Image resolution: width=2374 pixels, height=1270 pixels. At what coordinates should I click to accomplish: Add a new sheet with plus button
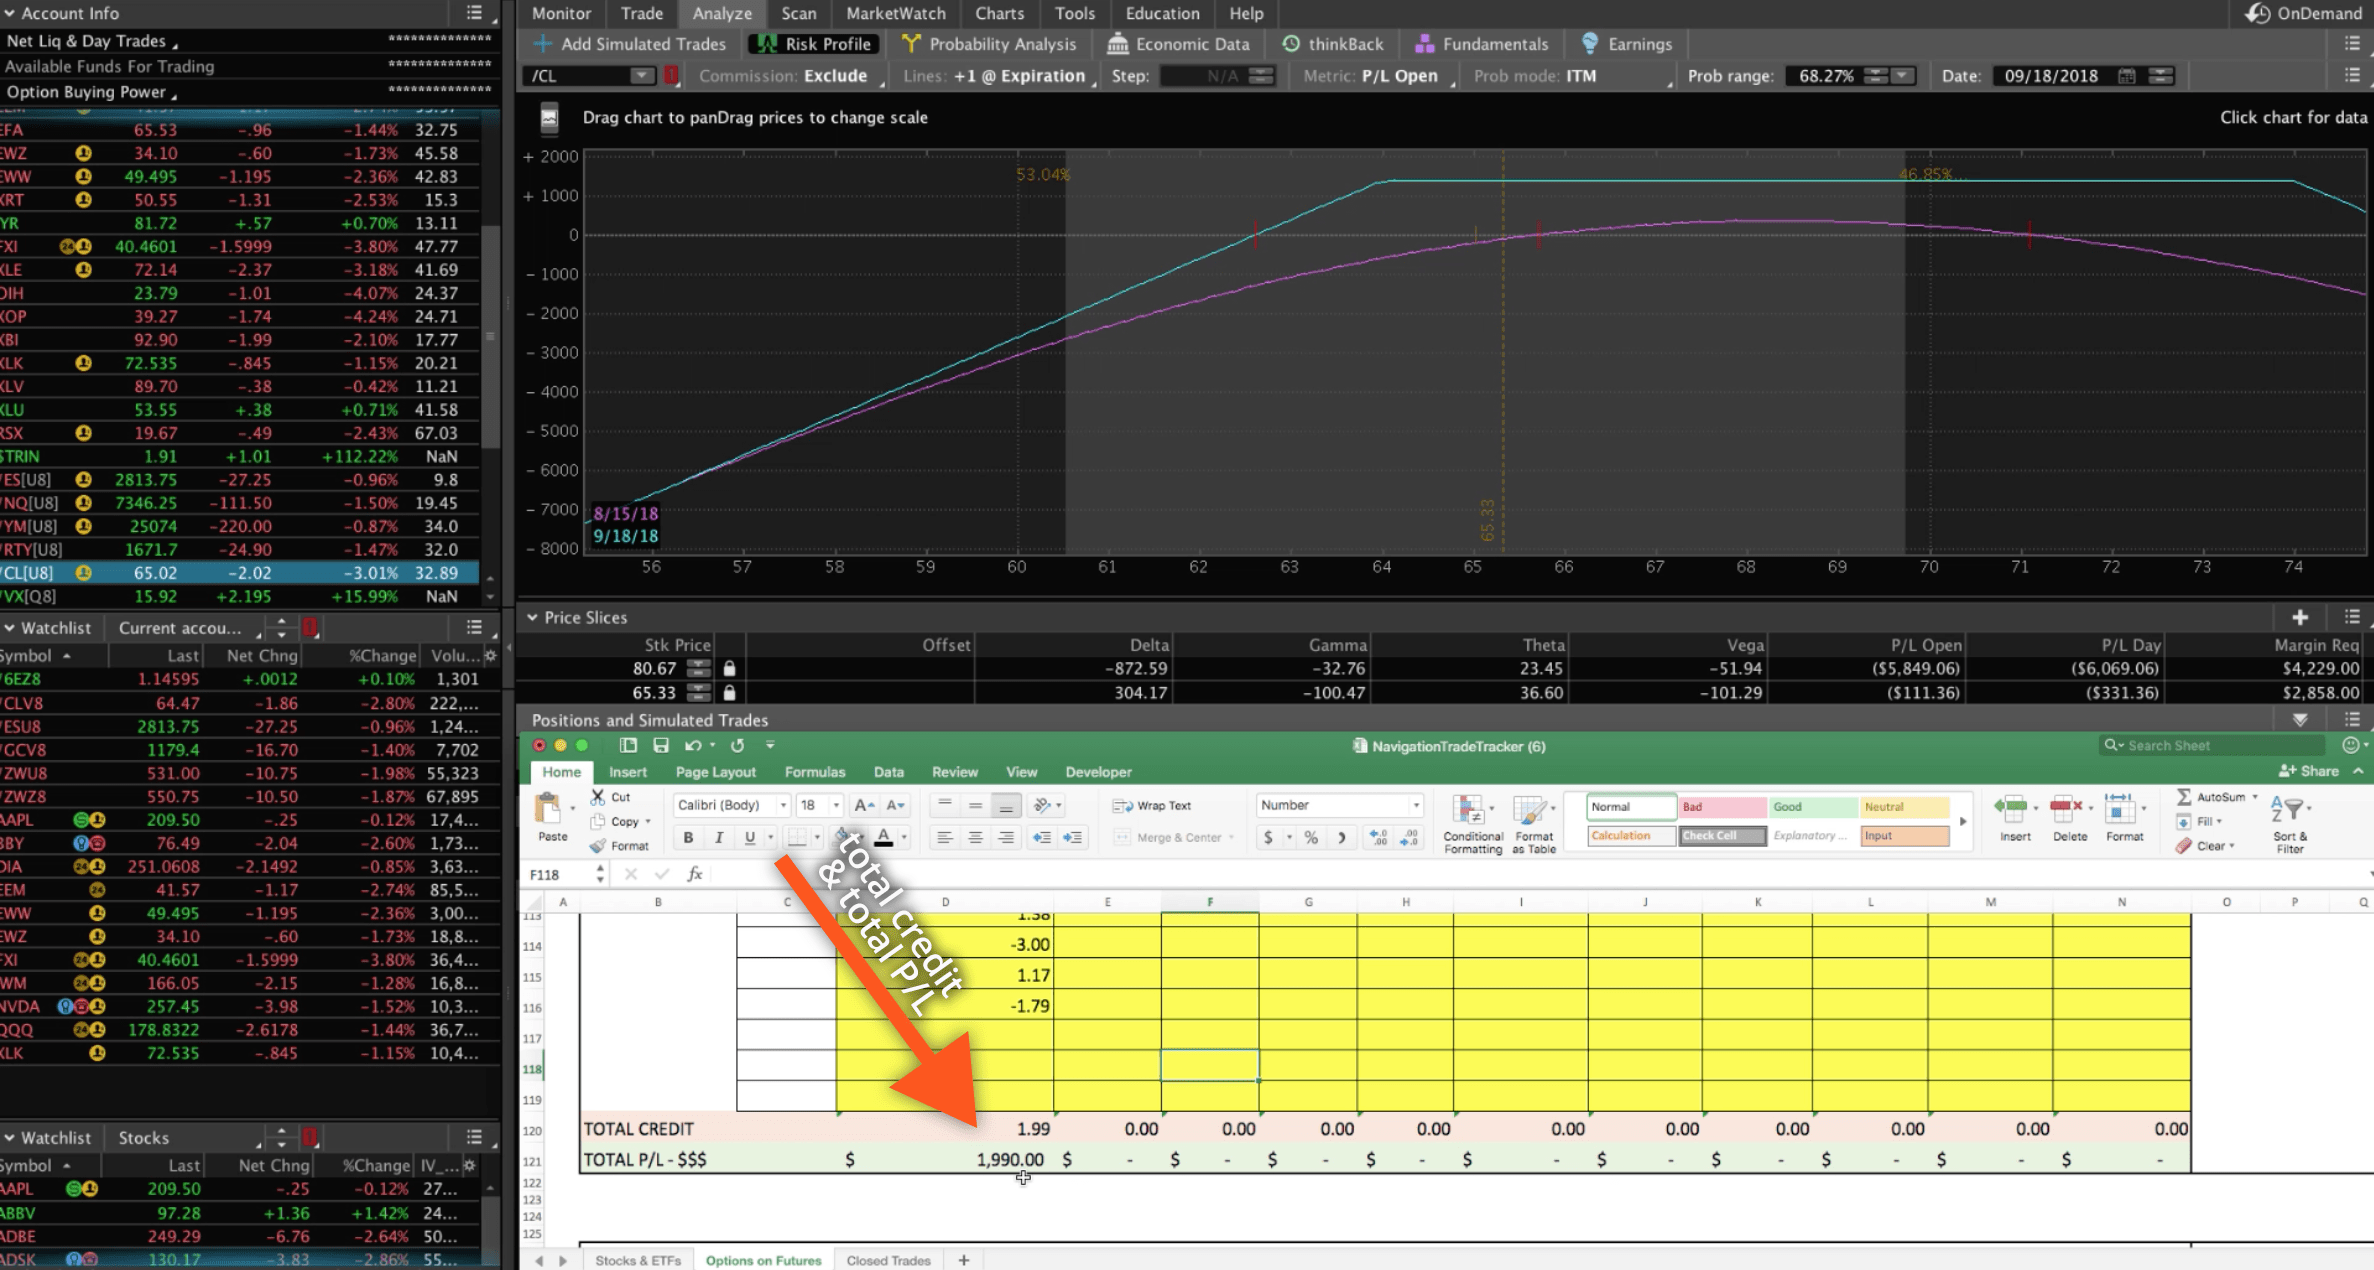[963, 1260]
